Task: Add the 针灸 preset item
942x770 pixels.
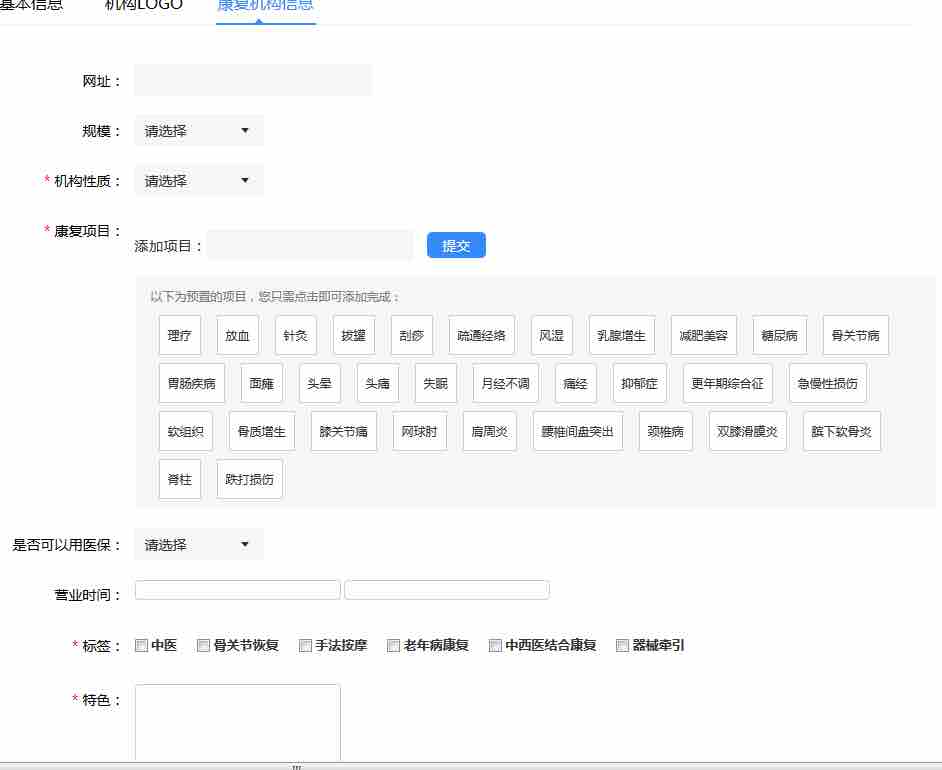Action: (x=296, y=336)
